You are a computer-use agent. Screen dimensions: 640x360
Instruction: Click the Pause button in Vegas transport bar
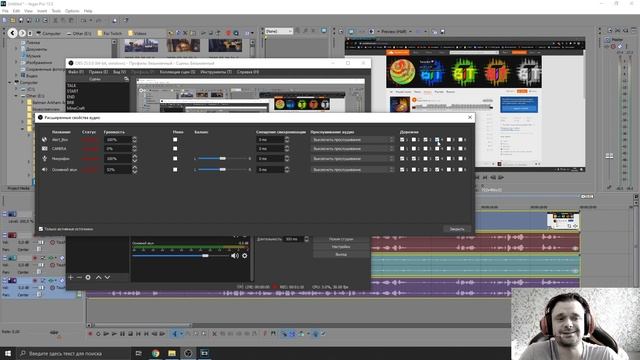tap(122, 334)
